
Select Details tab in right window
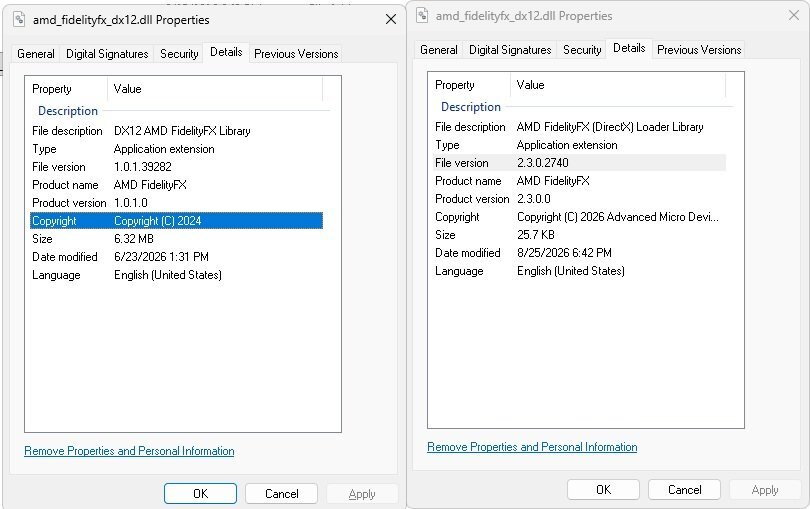coord(629,48)
